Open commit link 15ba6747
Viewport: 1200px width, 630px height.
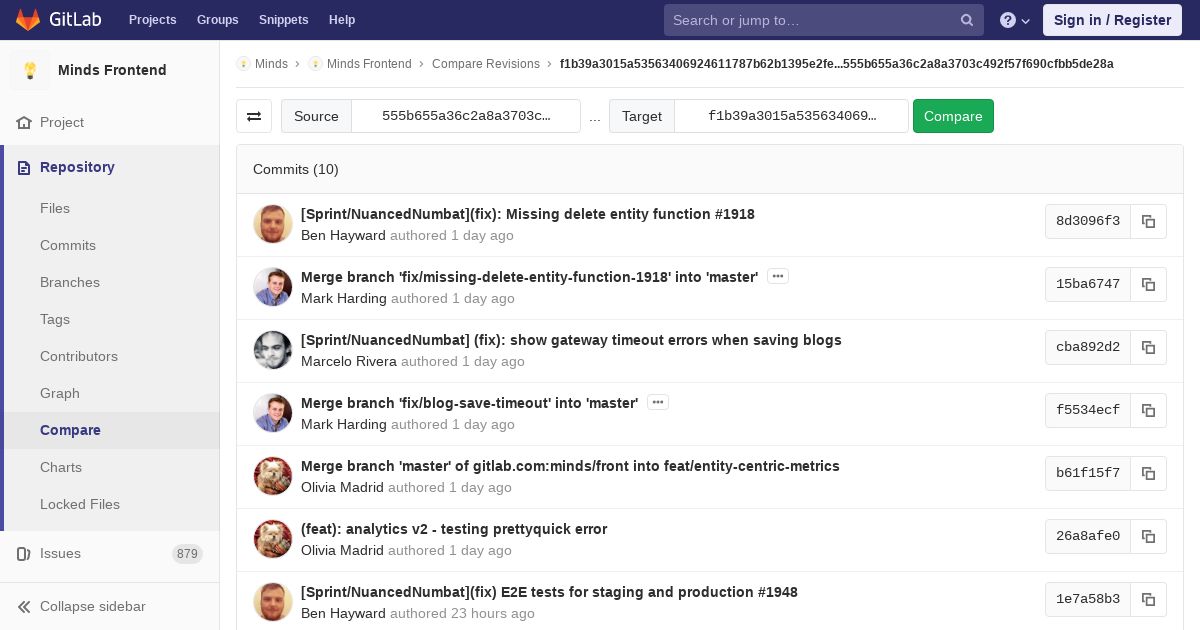[x=1088, y=284]
